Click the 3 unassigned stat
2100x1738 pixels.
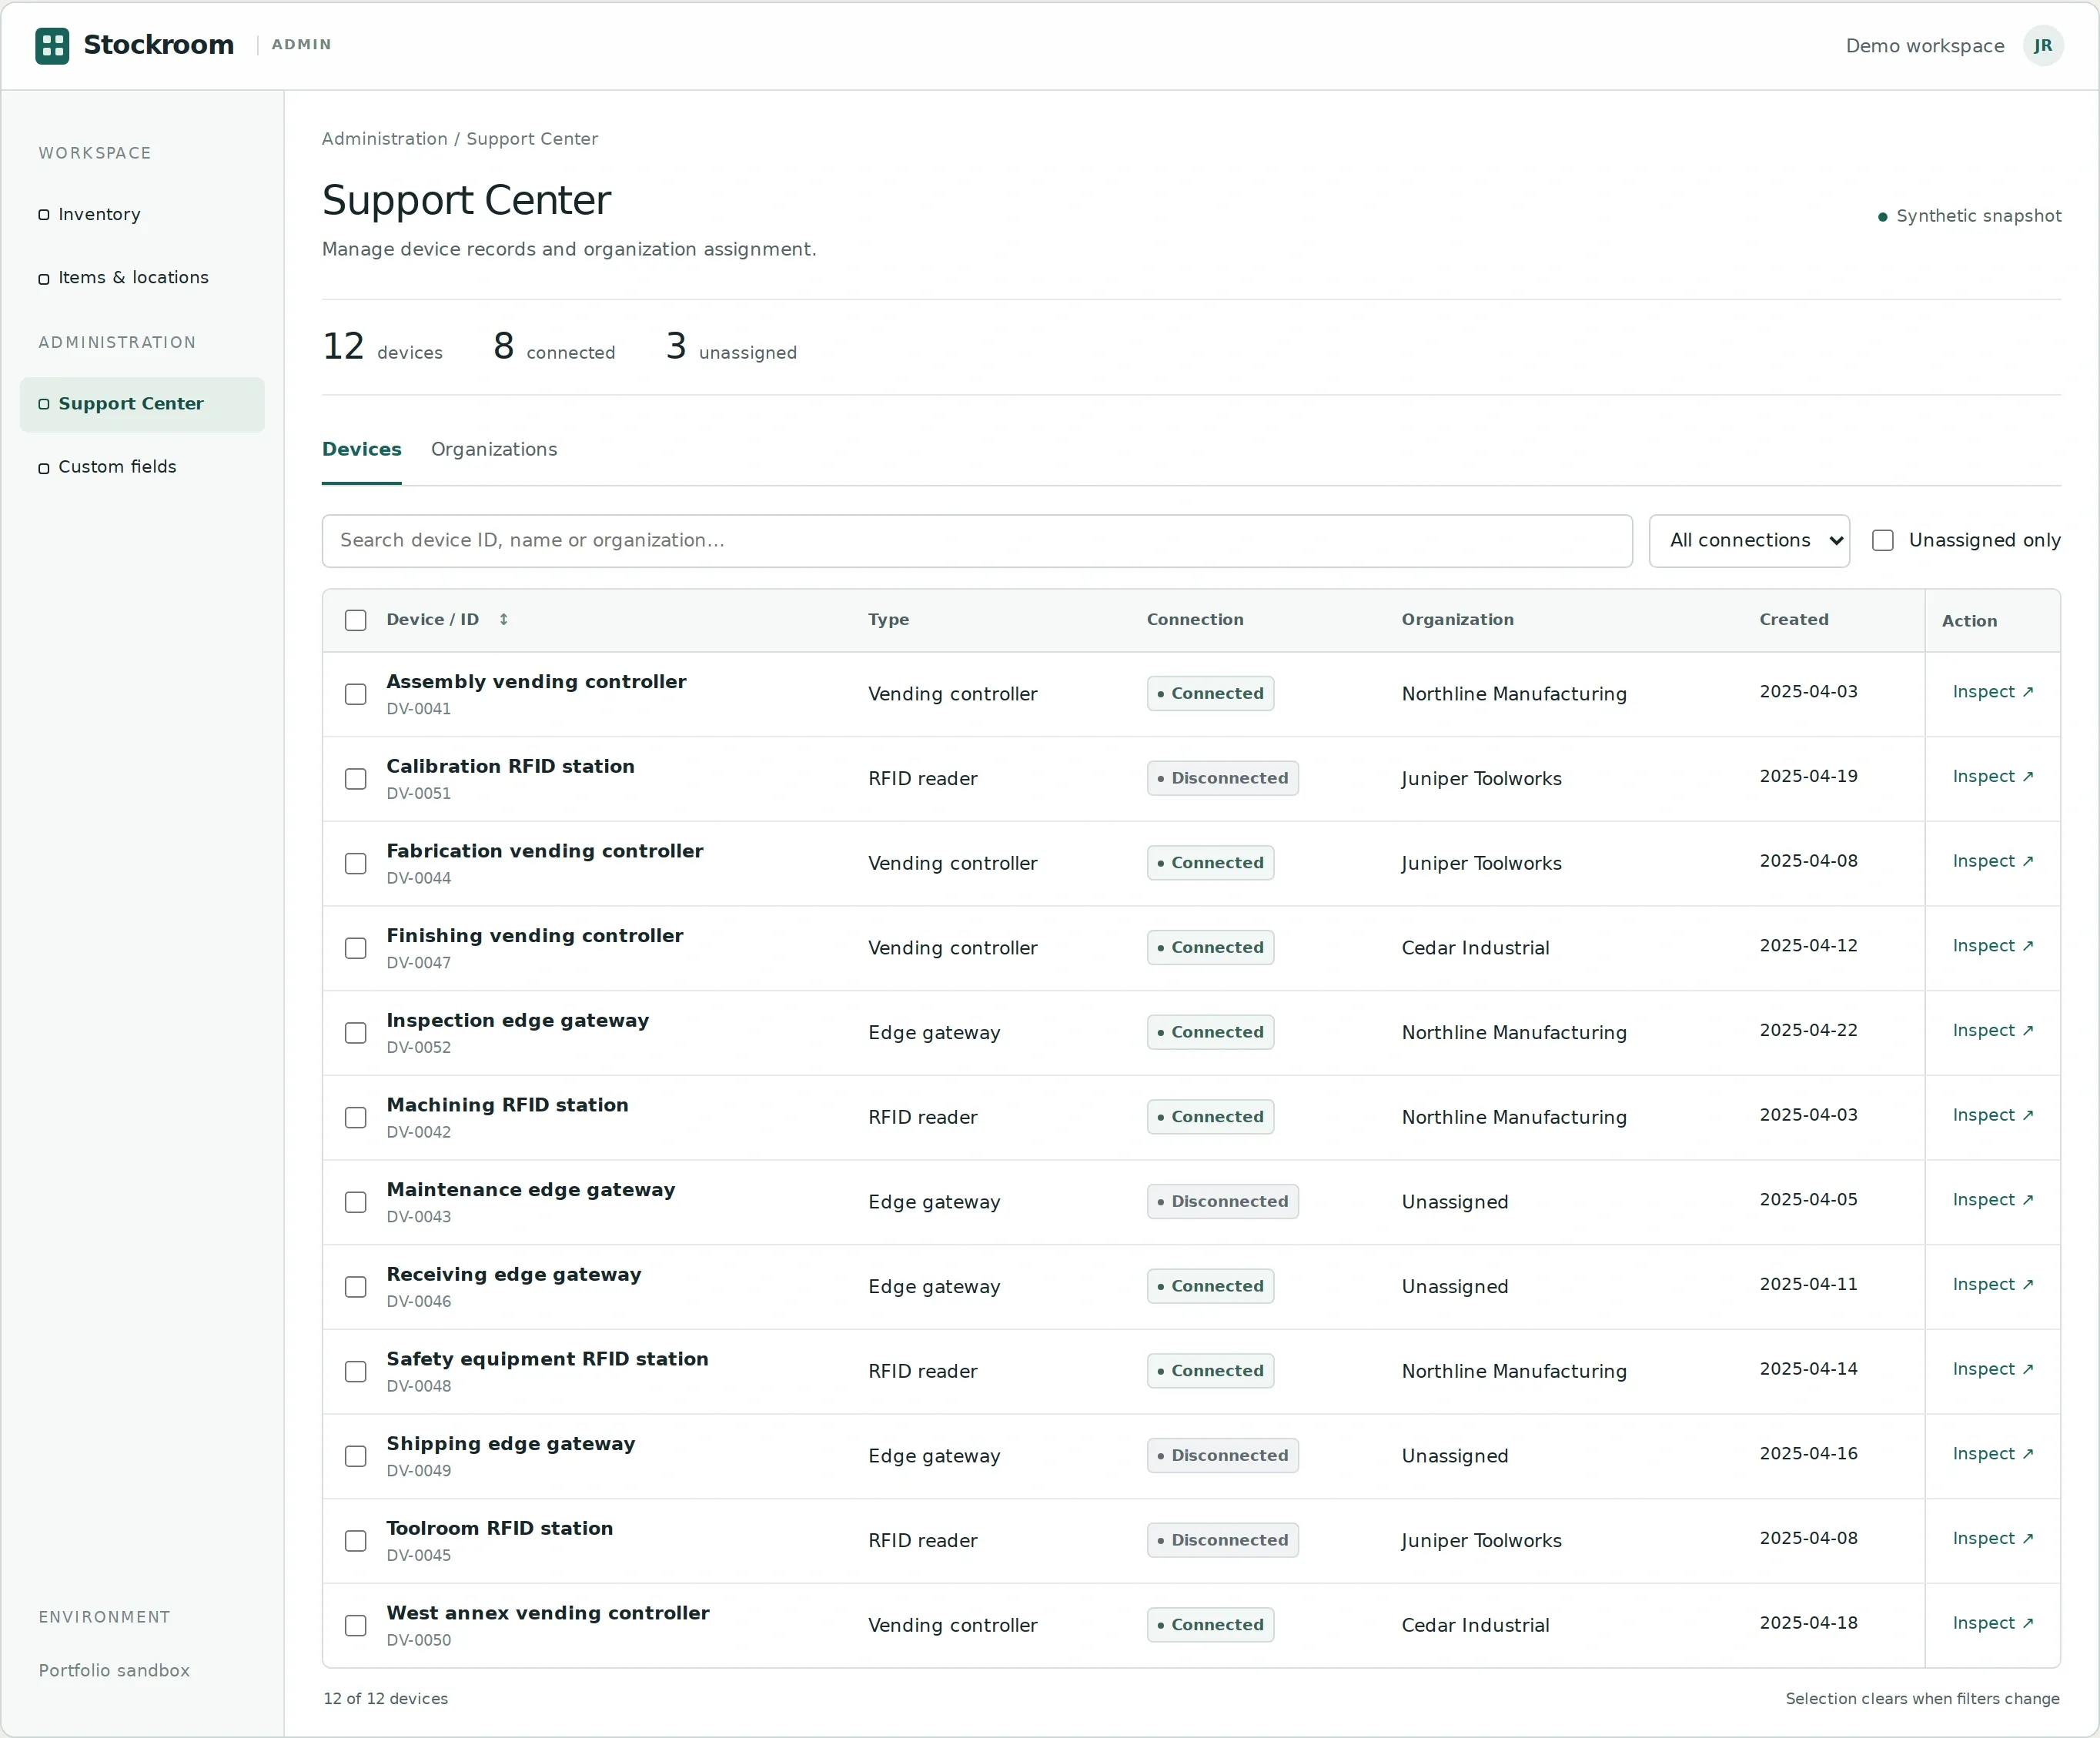point(731,347)
